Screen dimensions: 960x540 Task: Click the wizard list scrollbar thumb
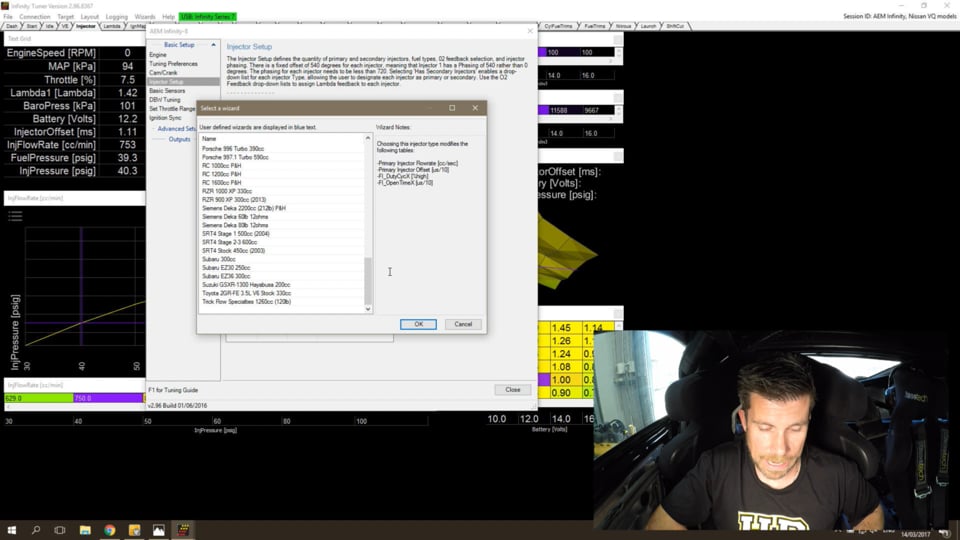pos(368,280)
